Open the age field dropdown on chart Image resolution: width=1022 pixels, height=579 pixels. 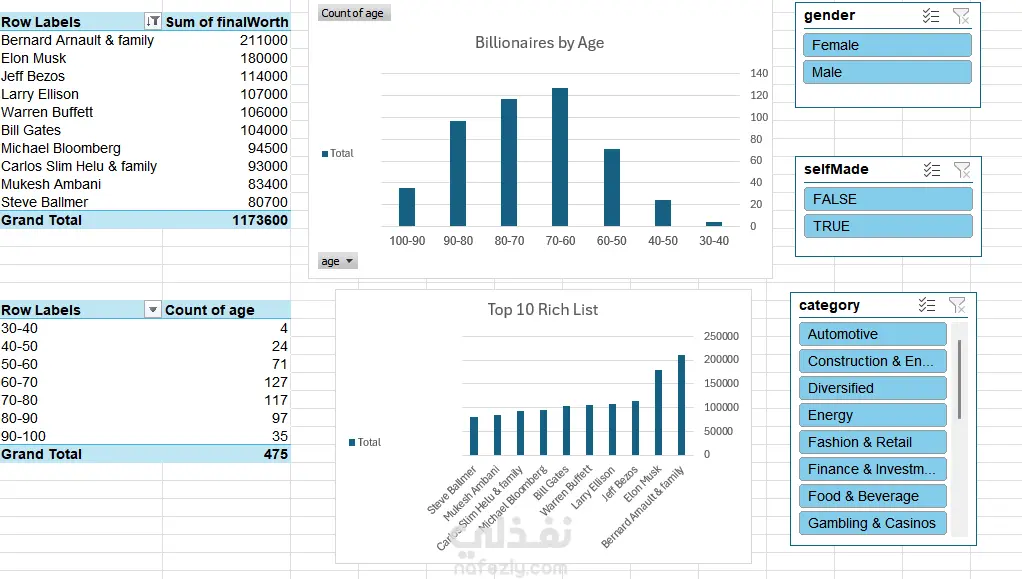pyautogui.click(x=338, y=261)
